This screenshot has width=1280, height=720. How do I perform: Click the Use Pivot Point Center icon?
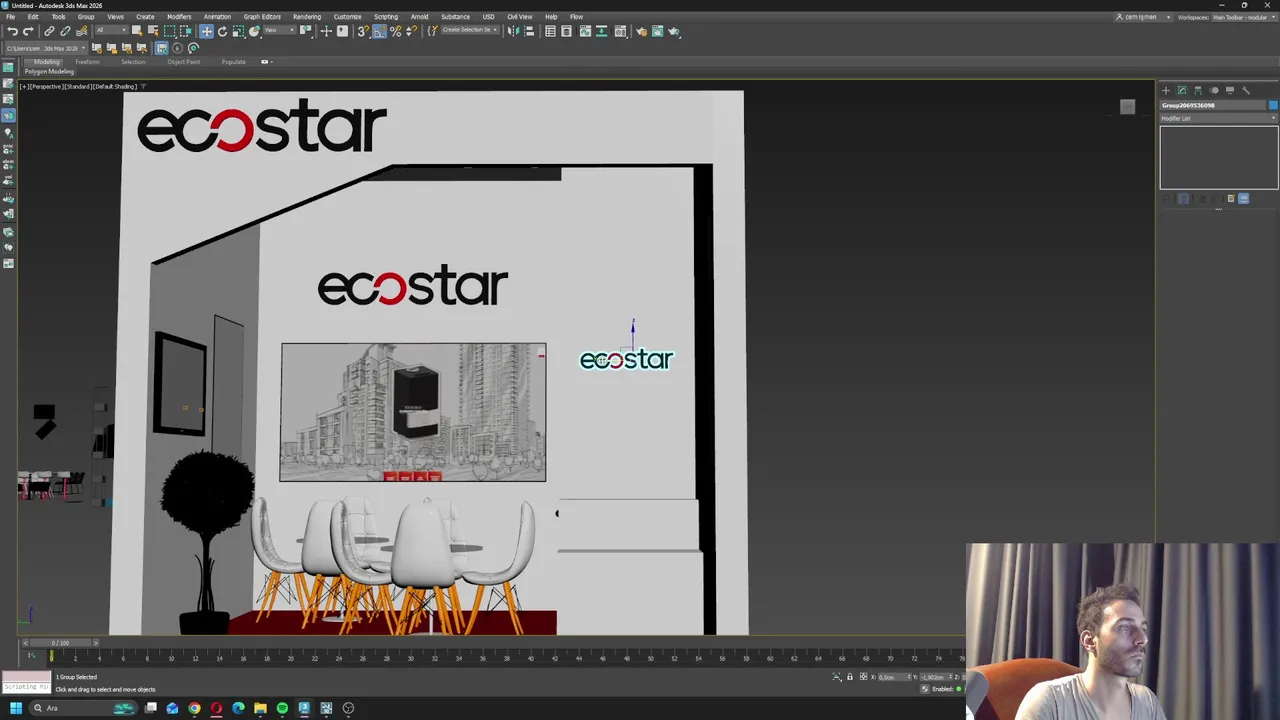[x=305, y=31]
